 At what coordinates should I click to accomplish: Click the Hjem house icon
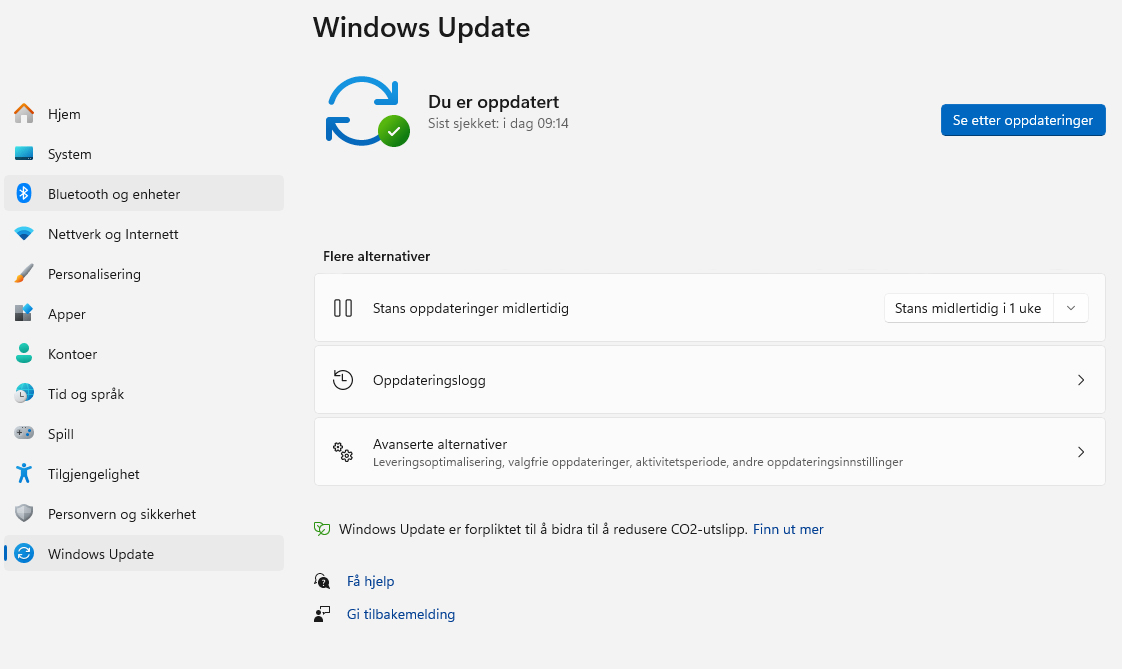(24, 114)
